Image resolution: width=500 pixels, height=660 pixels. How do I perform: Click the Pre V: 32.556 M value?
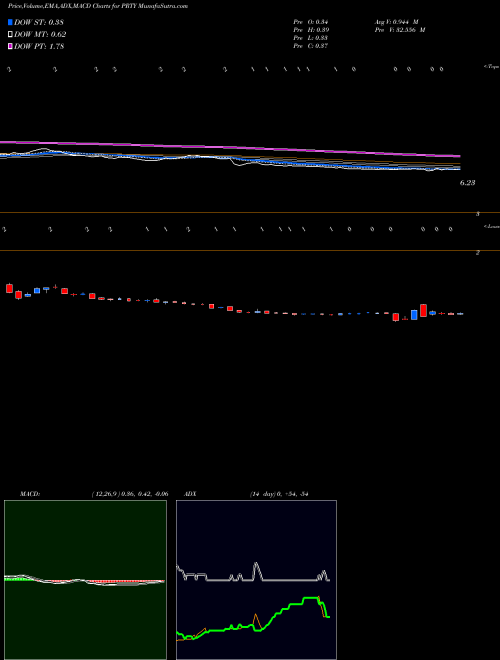coord(400,30)
